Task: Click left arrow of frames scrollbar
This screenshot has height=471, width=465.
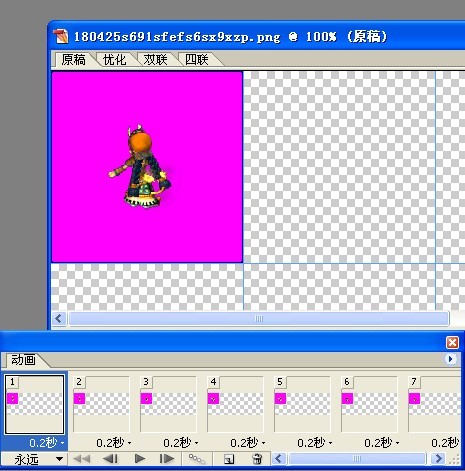Action: click(x=279, y=459)
